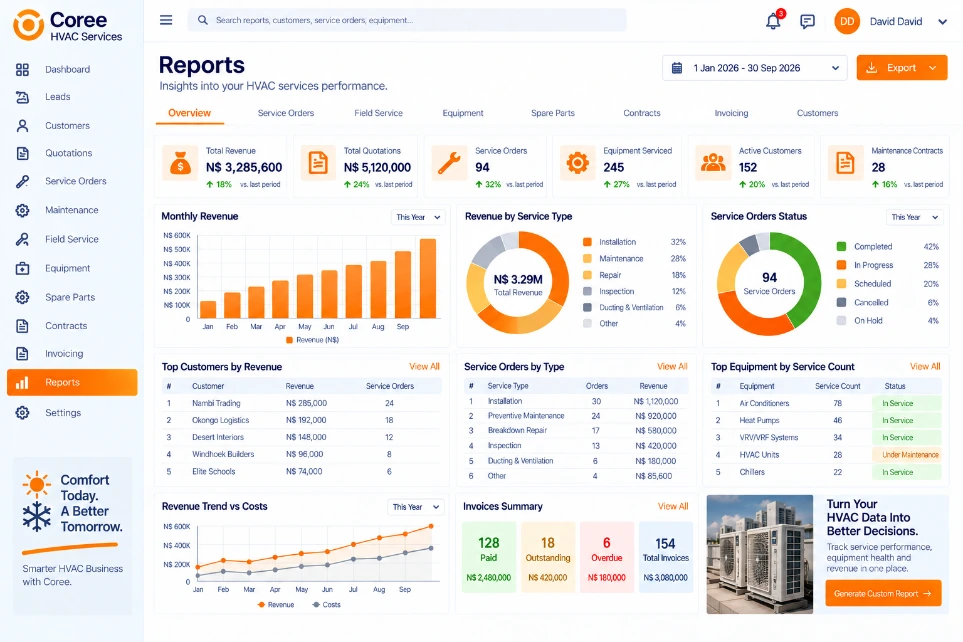Click the Equipment Serviced gear icon
This screenshot has height=642, width=963.
tap(577, 163)
